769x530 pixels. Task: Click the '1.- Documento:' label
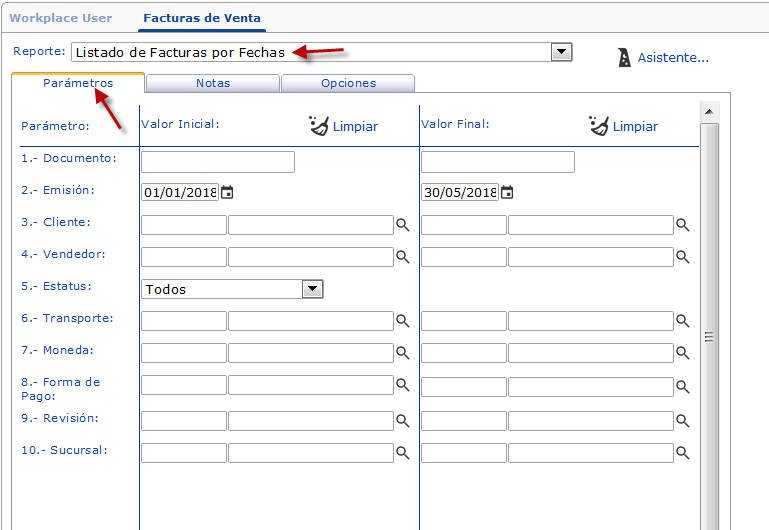pos(69,158)
